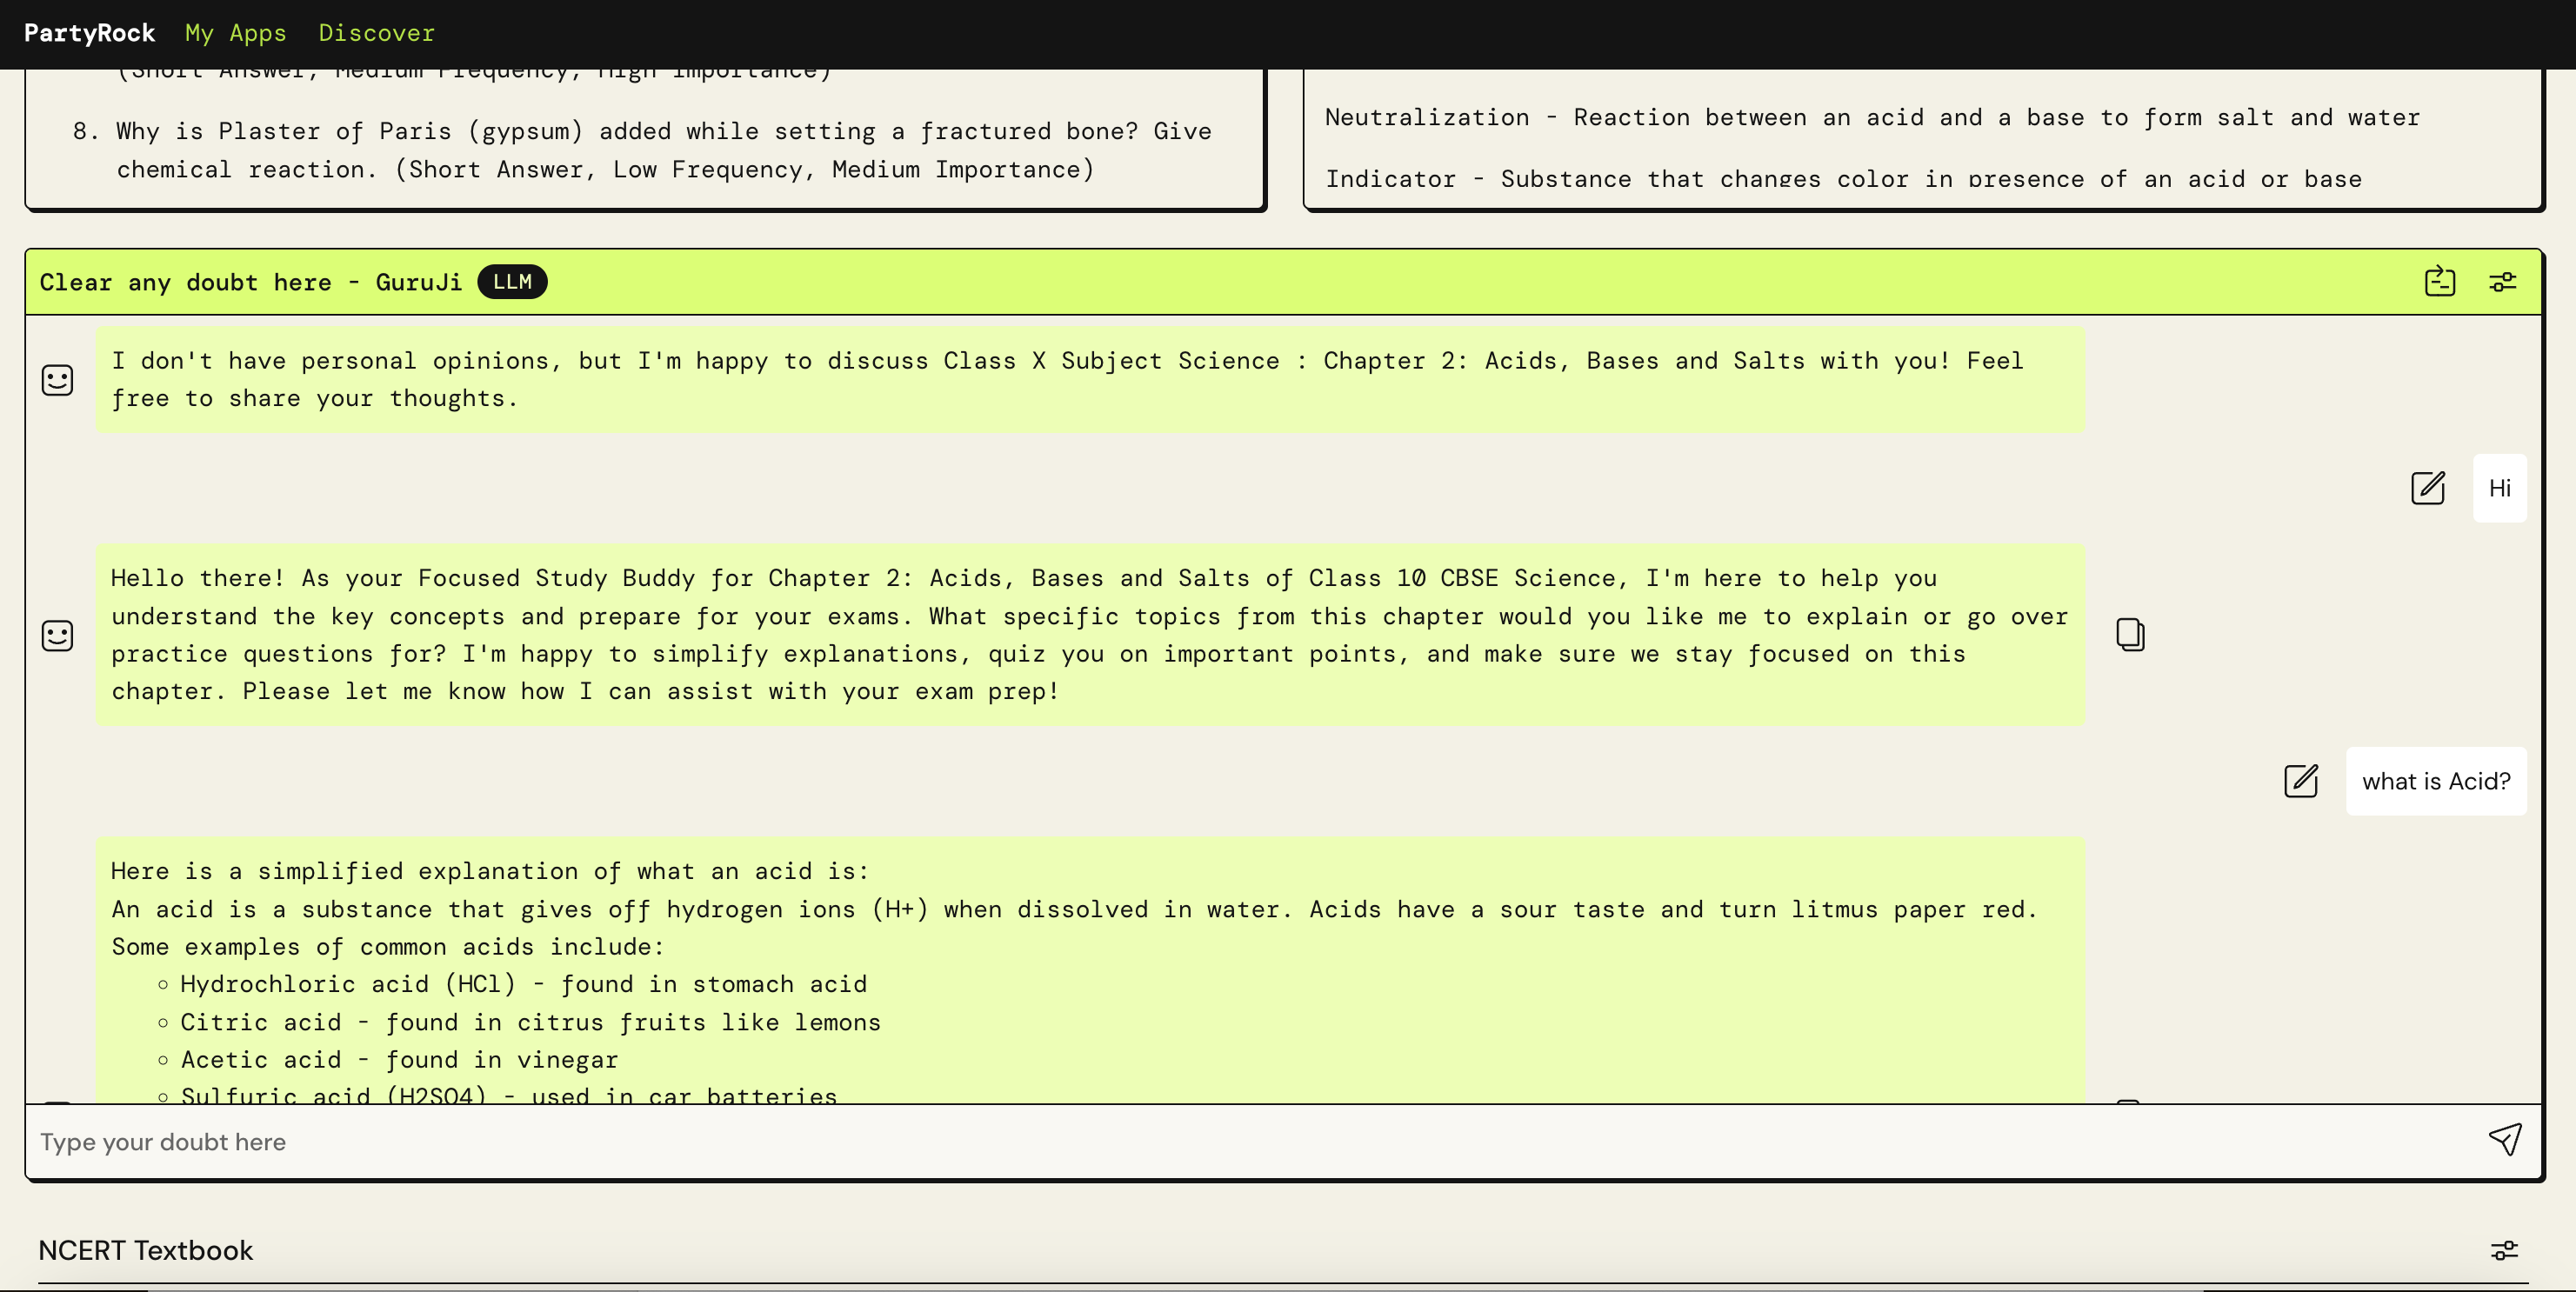
Task: Click the PartyRock home logo
Action: [x=89, y=33]
